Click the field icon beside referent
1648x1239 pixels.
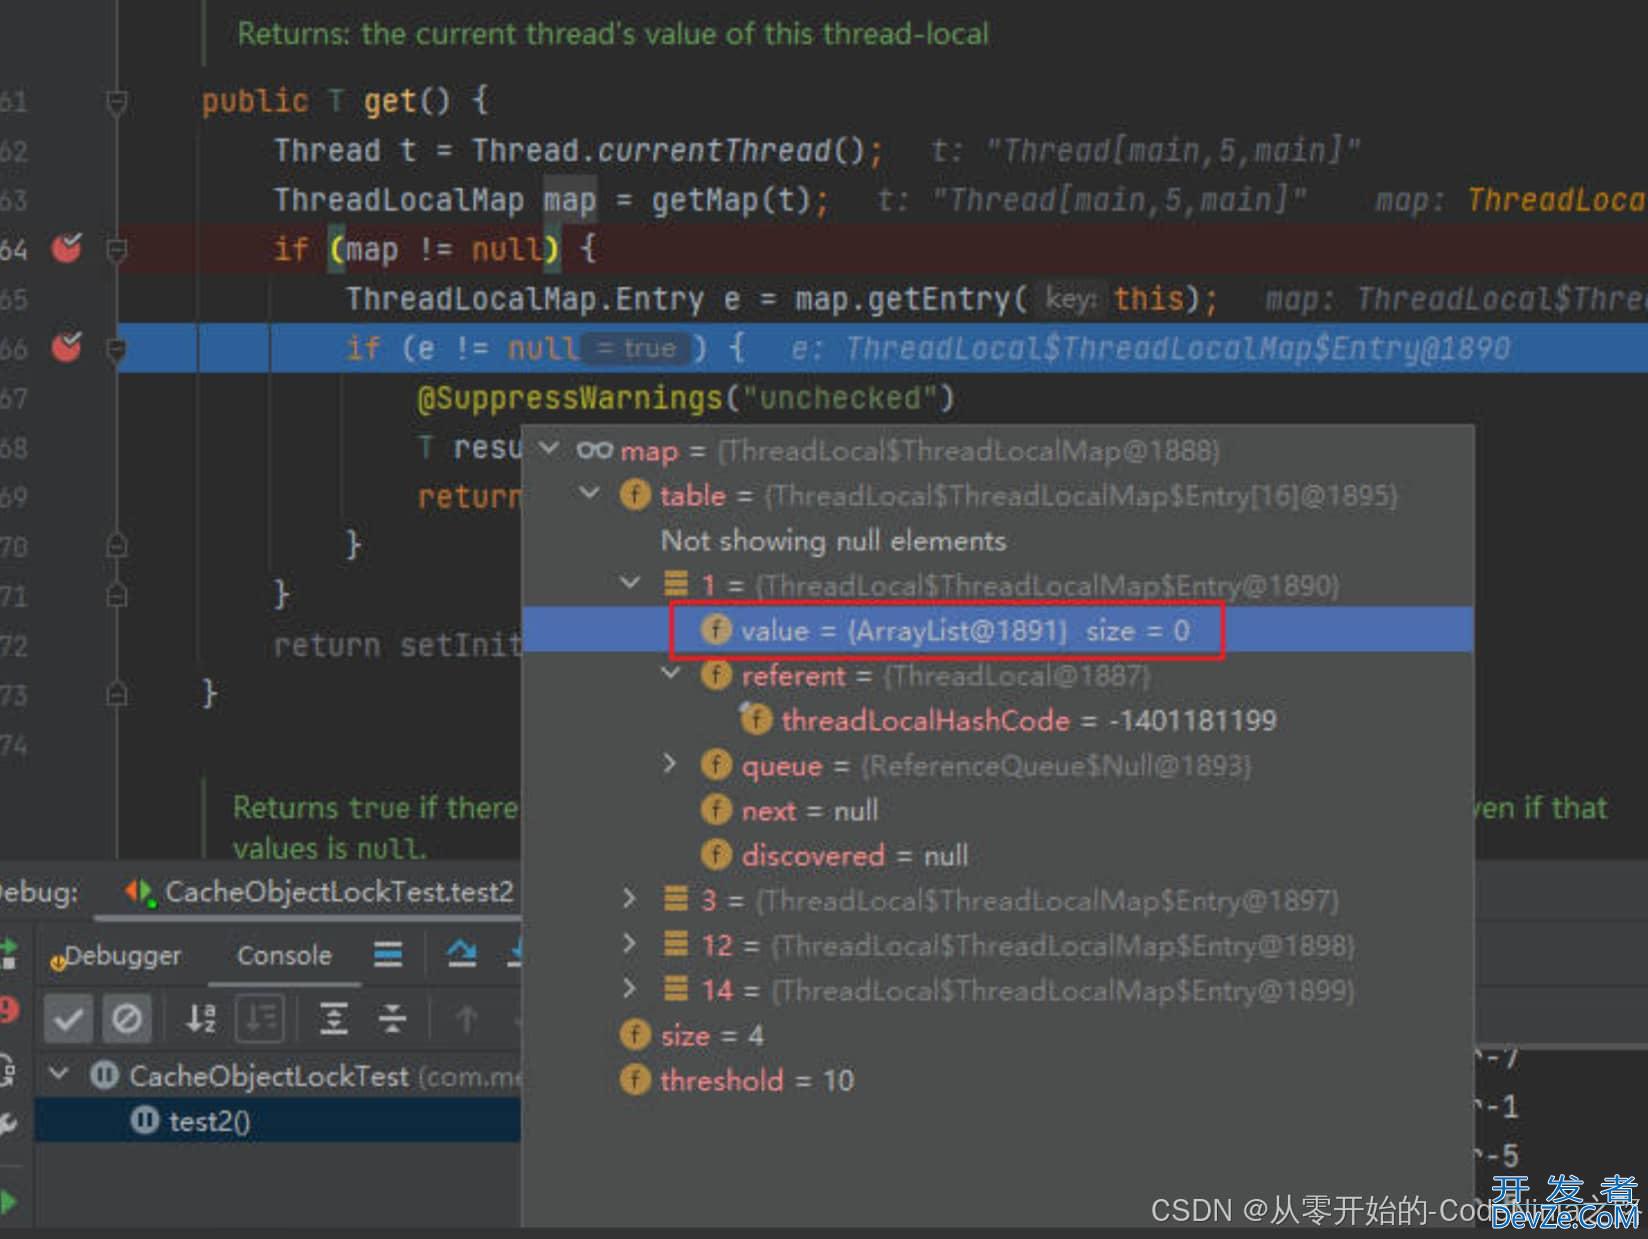pyautogui.click(x=716, y=675)
